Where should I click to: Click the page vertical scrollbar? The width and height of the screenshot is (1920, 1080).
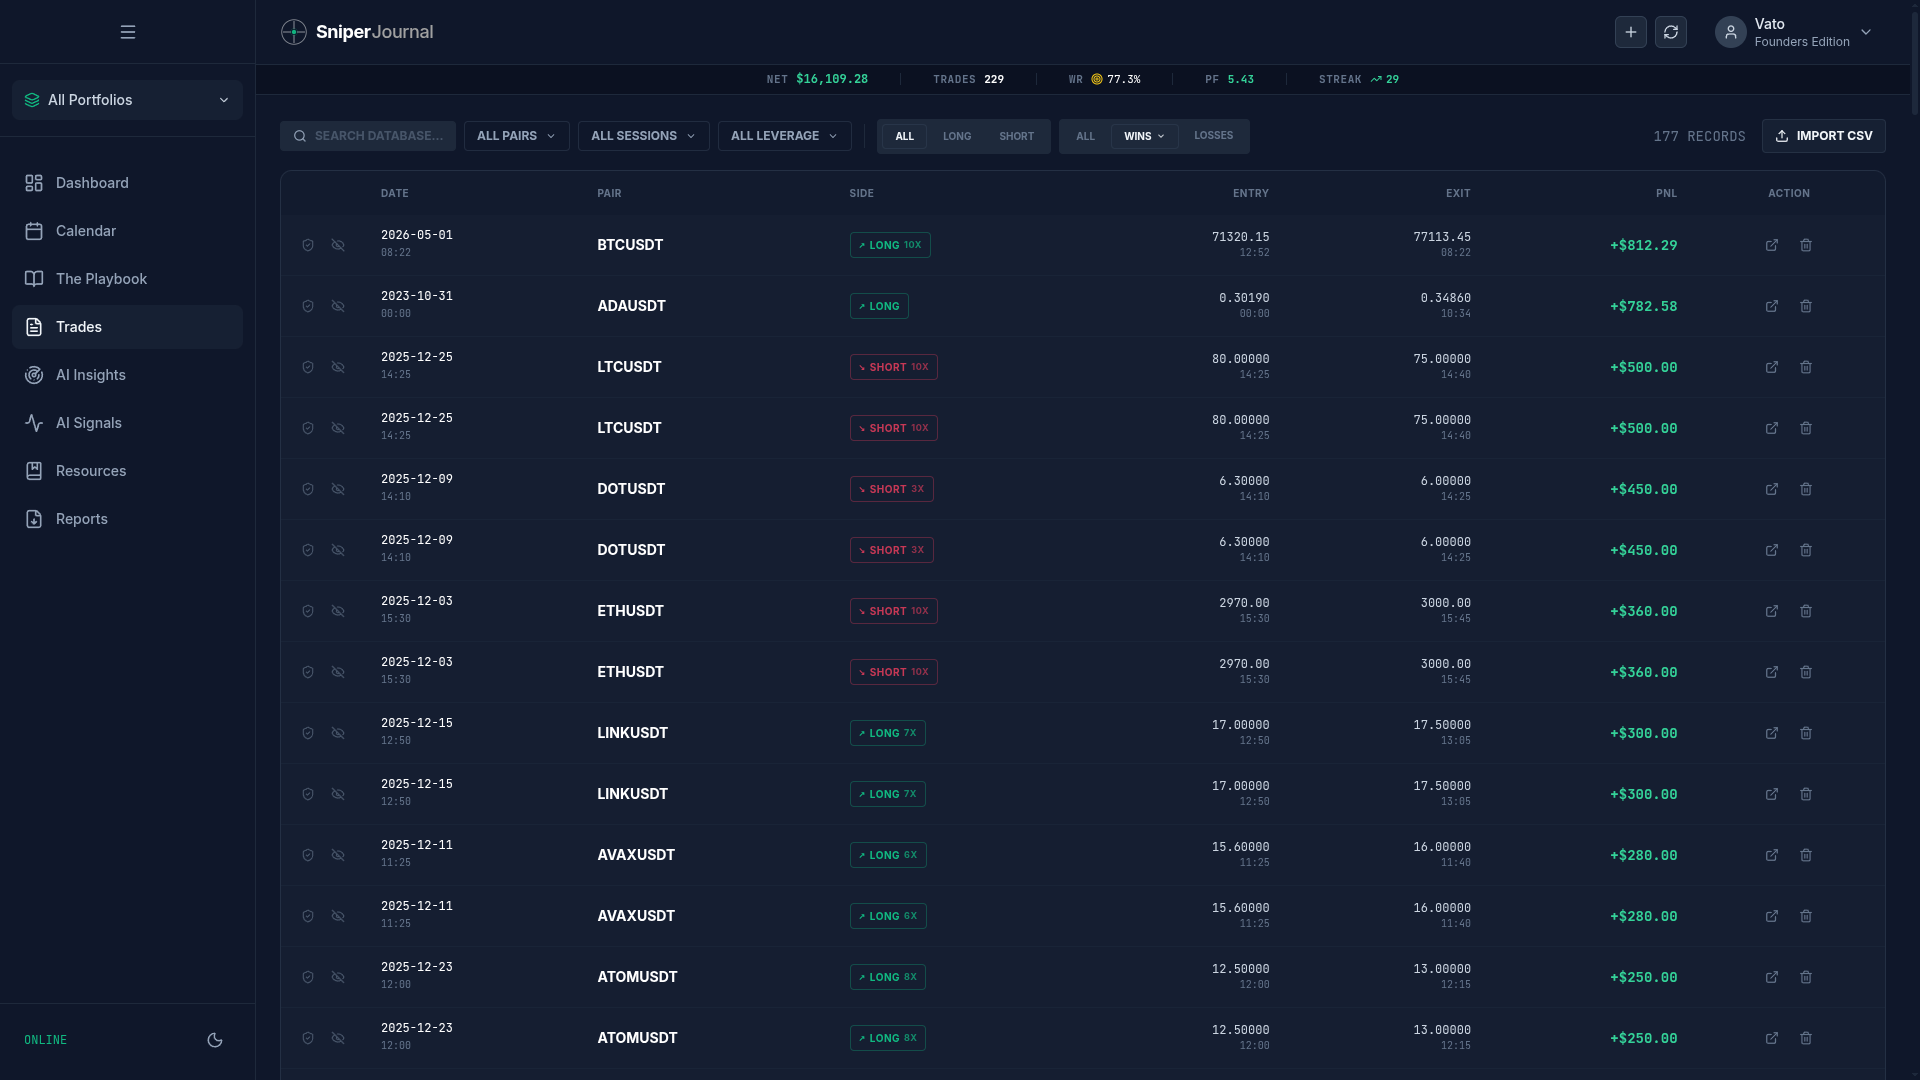point(1914,60)
